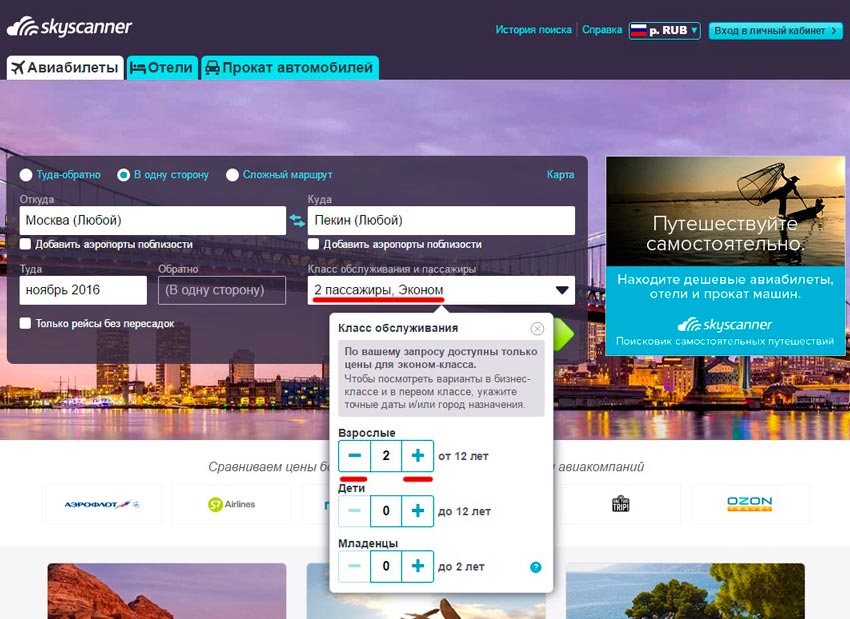850x619 pixels.
Task: Click Вход в личный кабинет button
Action: [775, 31]
